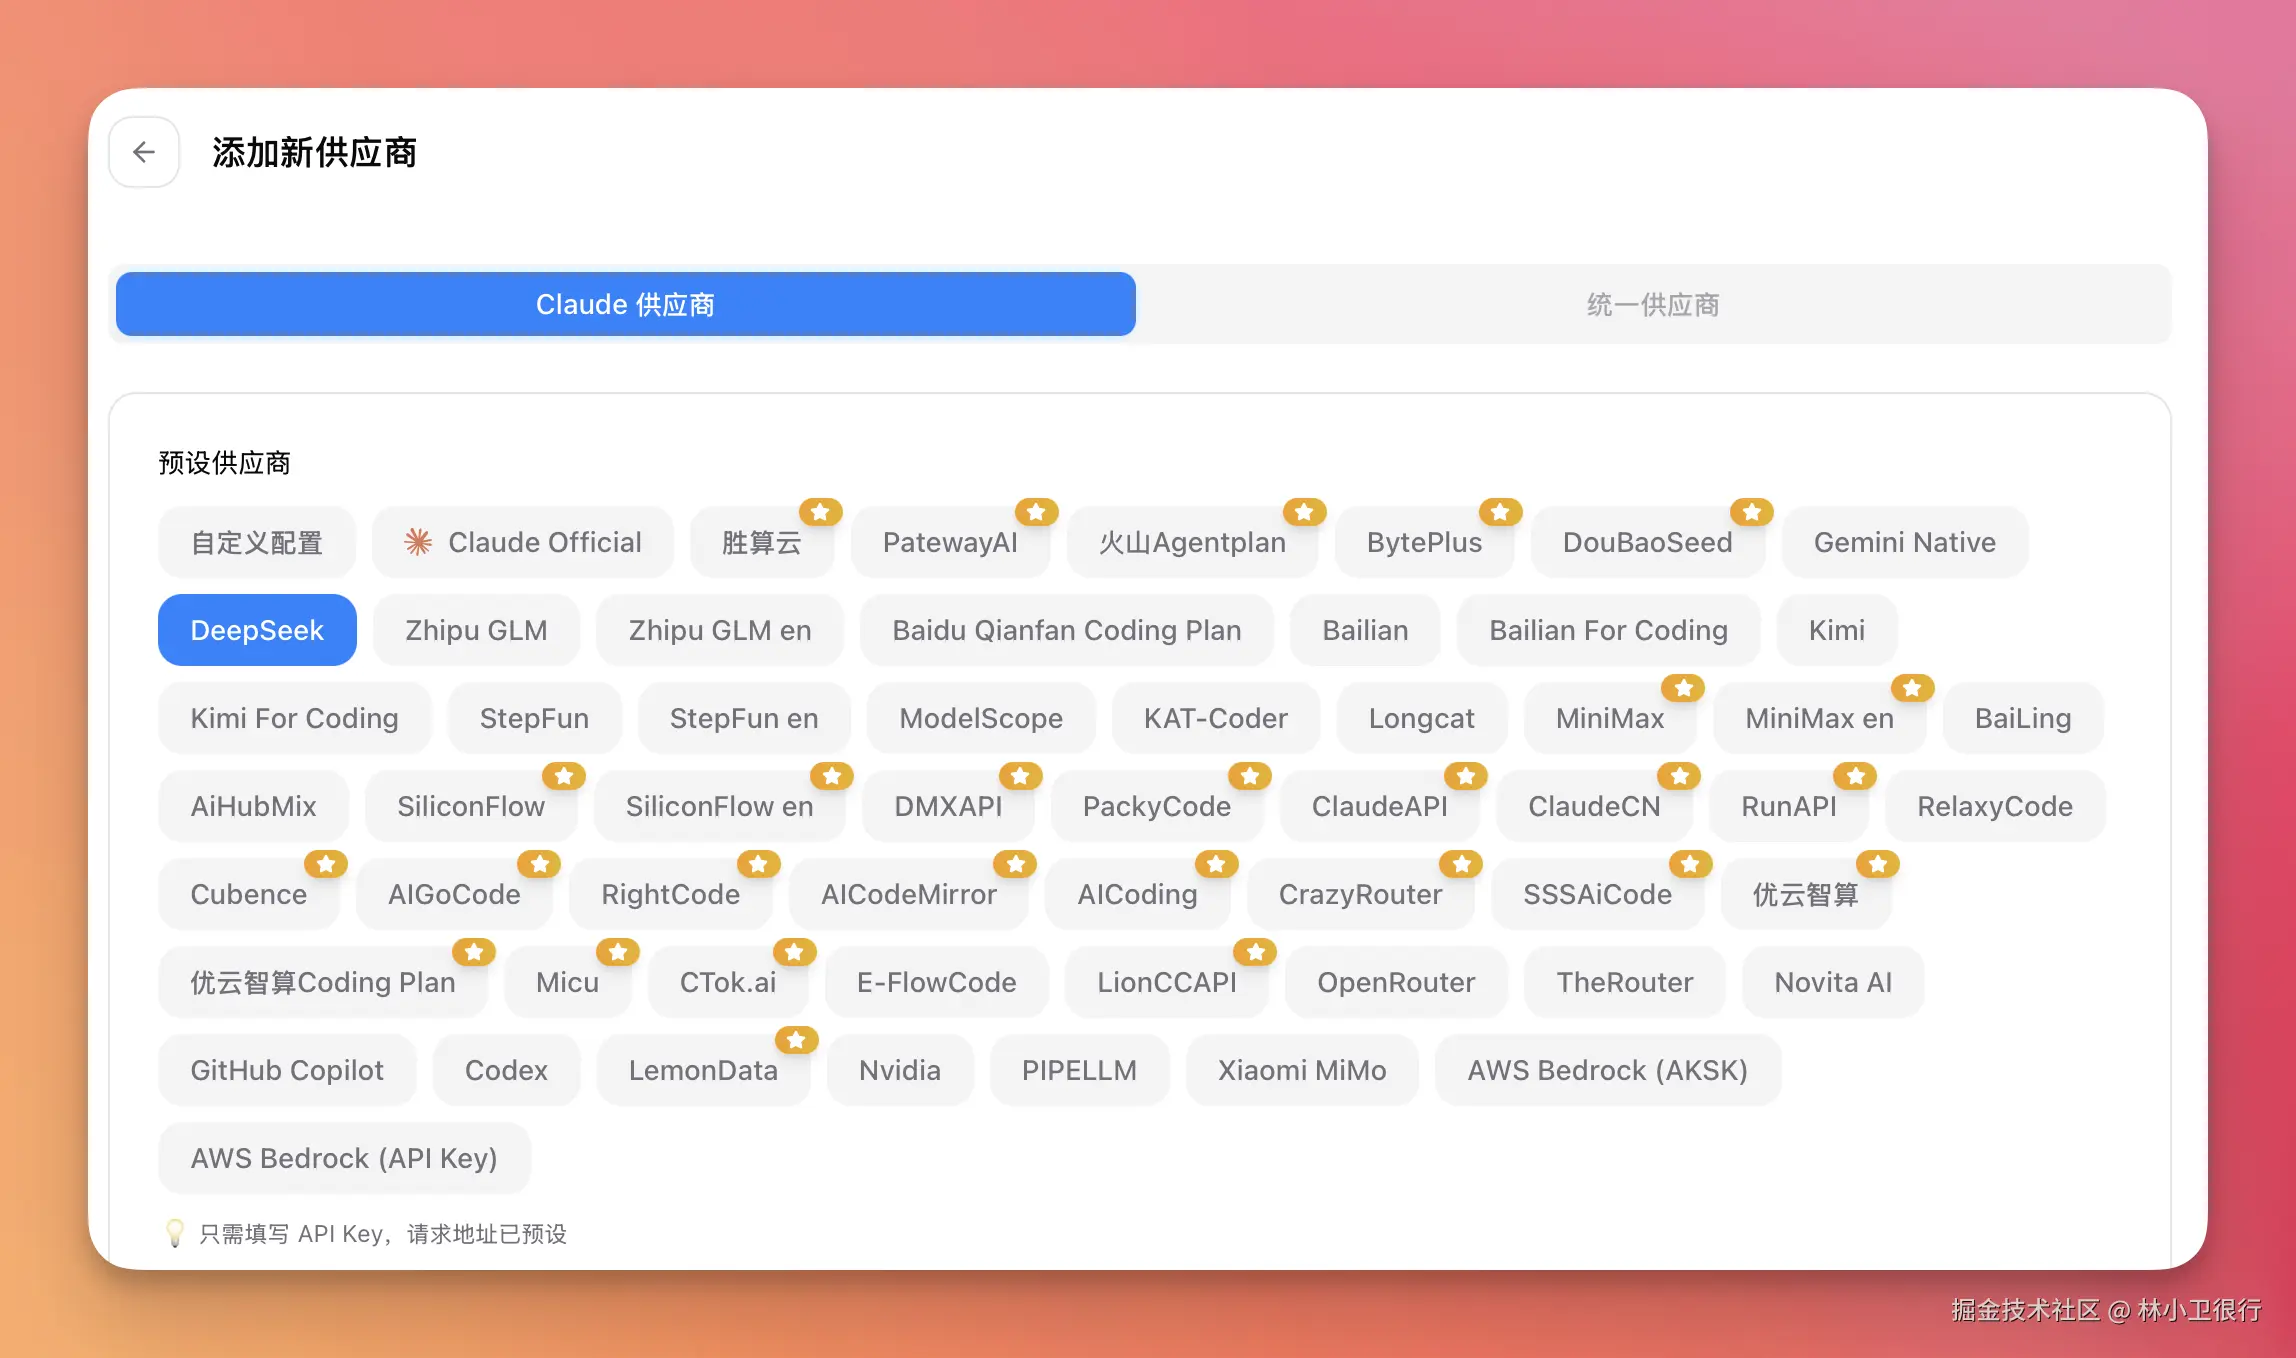Click star badge on 火山Agentplan
This screenshot has width=2296, height=1358.
(x=1304, y=512)
